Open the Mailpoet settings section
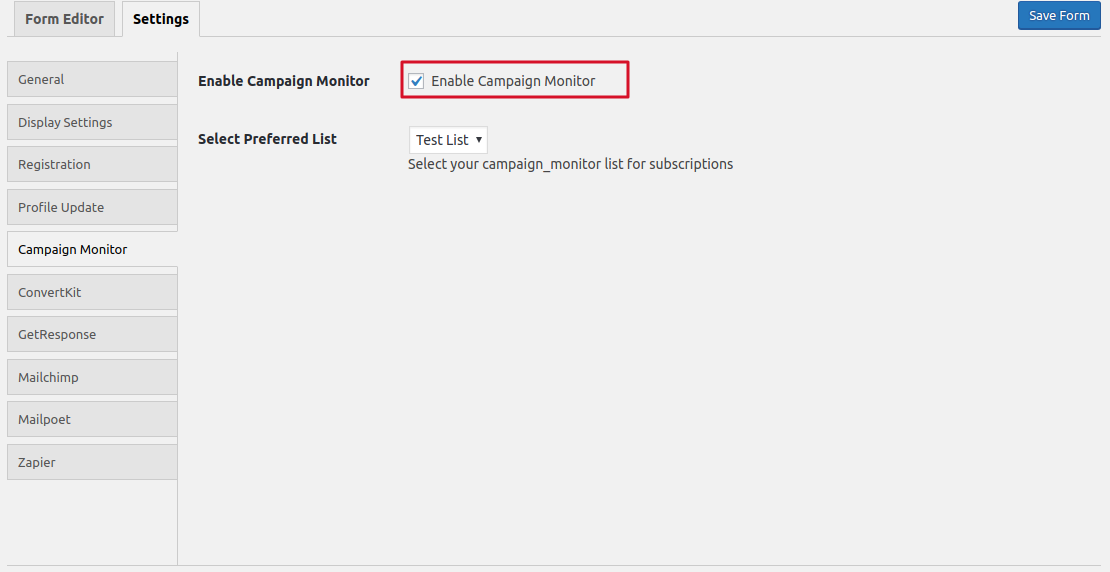Image resolution: width=1110 pixels, height=572 pixels. tap(92, 419)
